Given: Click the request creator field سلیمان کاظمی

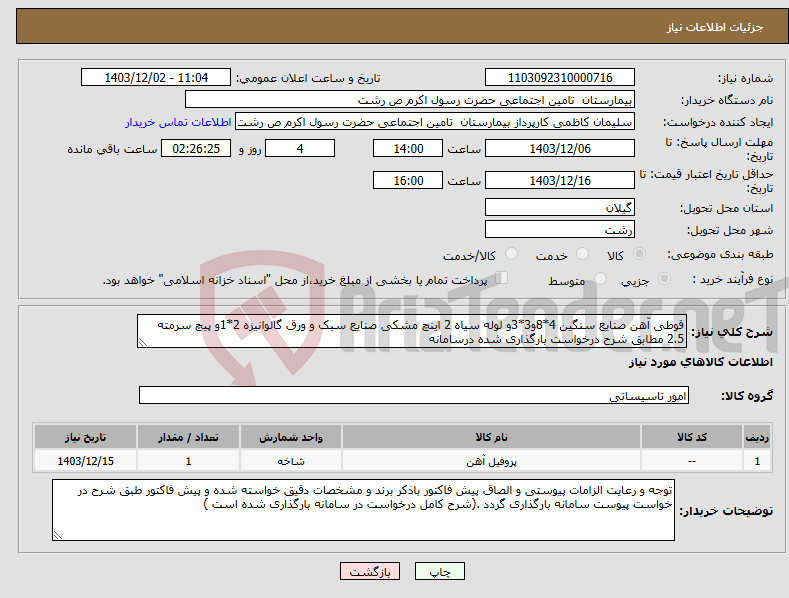Looking at the screenshot, I should [435, 122].
